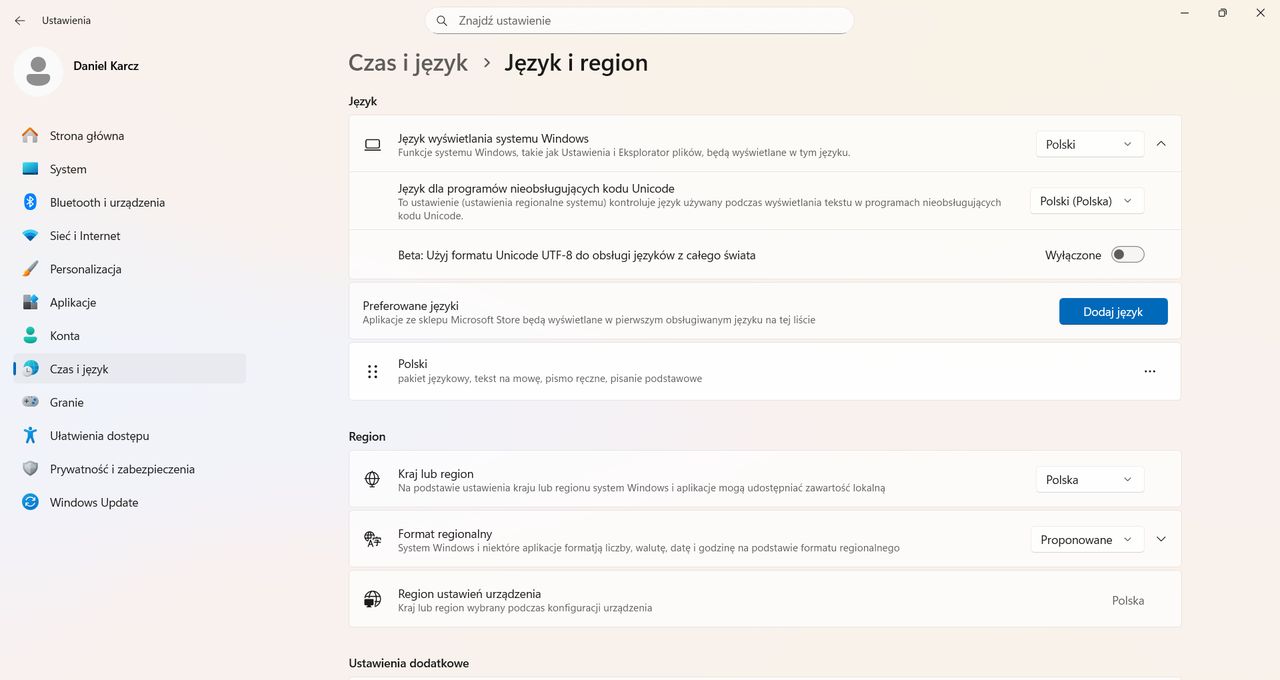This screenshot has width=1280, height=680.
Task: Open the Język wyświetlania systemu Windows dropdown
Action: (x=1089, y=144)
